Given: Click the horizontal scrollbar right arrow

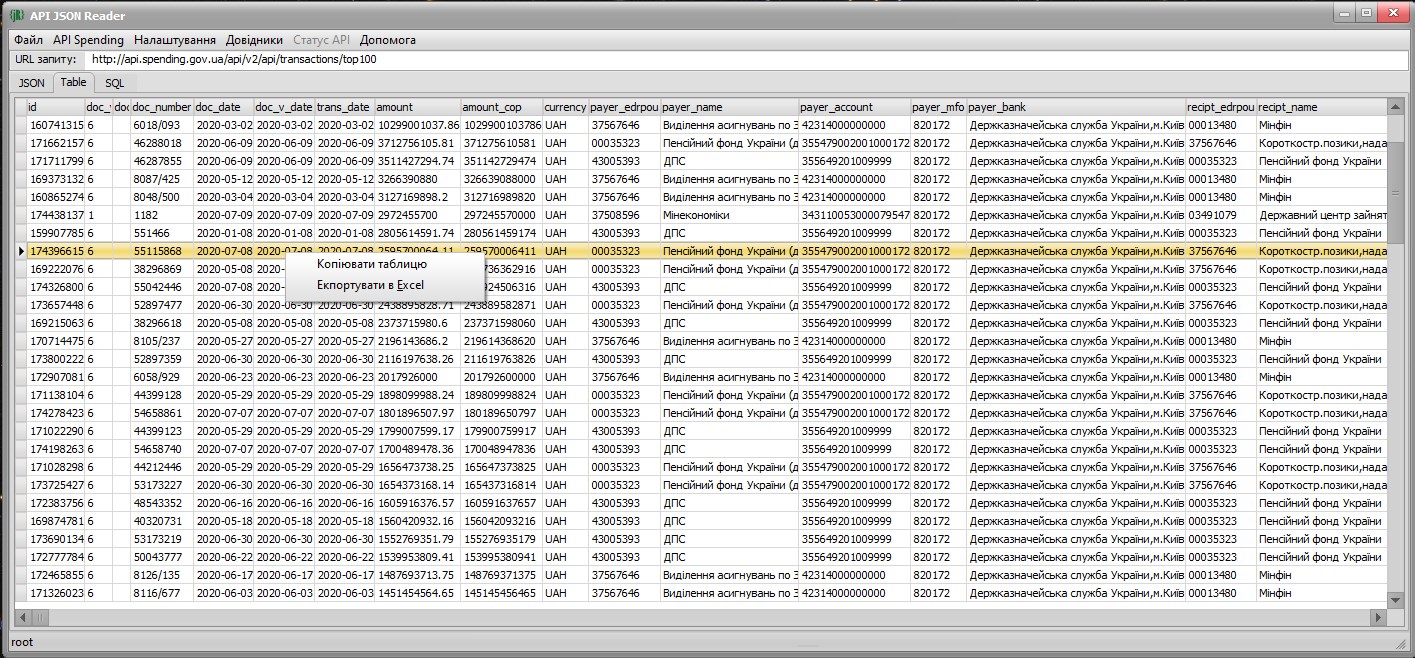Looking at the screenshot, I should point(1380,618).
